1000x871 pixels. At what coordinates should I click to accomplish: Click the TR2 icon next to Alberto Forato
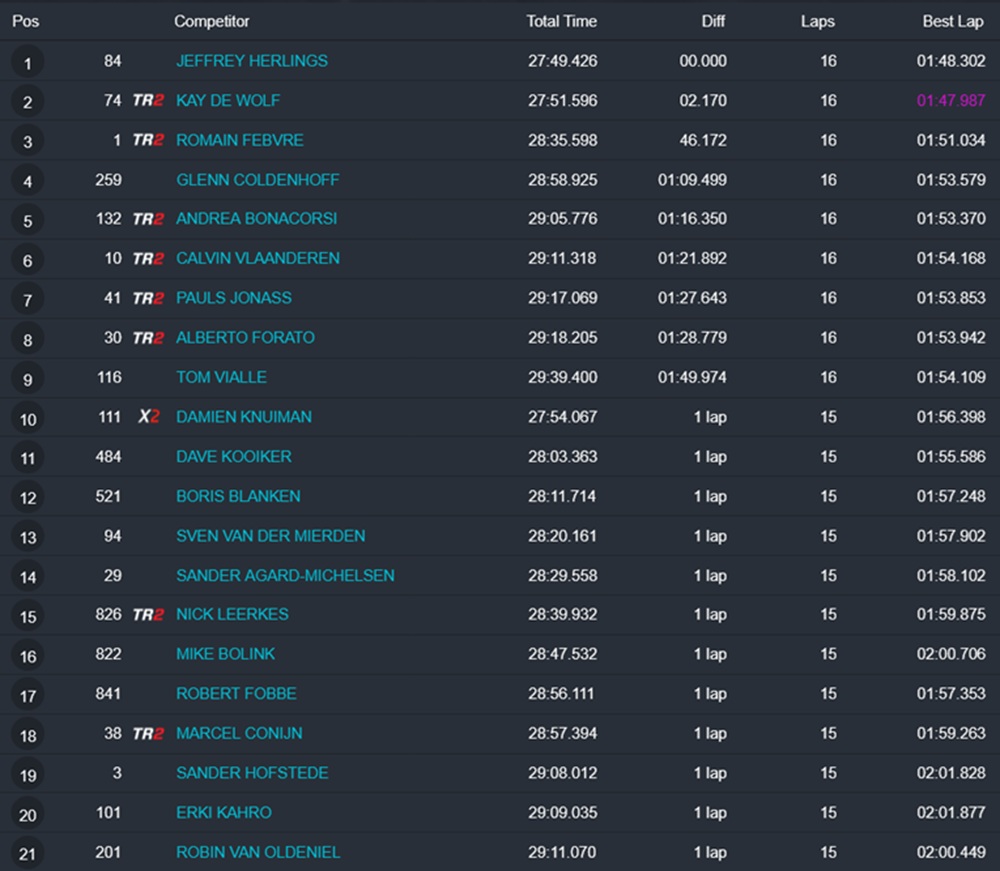148,338
